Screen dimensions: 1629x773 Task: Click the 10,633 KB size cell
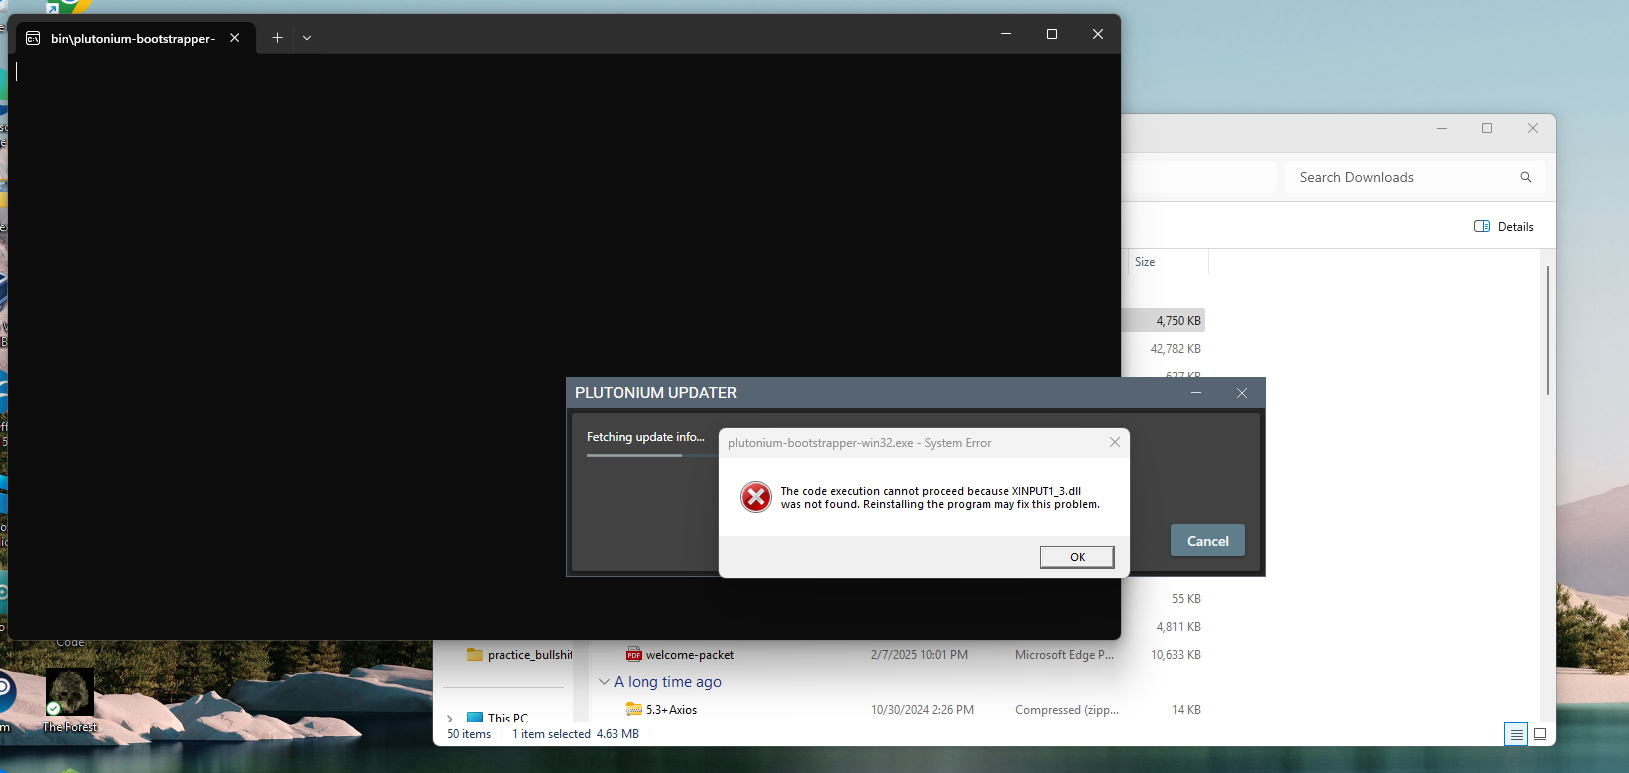(1175, 655)
